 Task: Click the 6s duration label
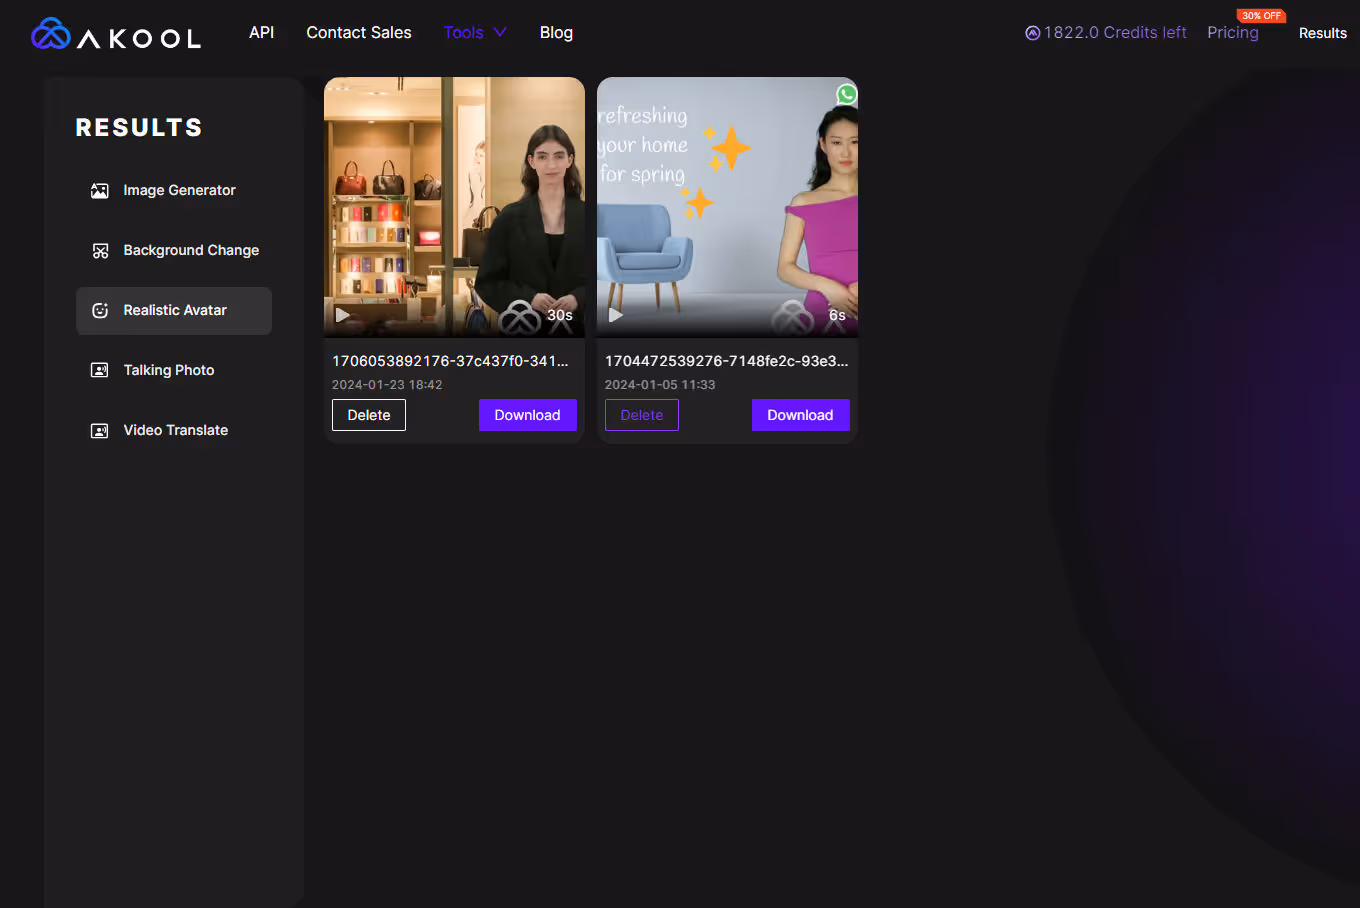(837, 315)
